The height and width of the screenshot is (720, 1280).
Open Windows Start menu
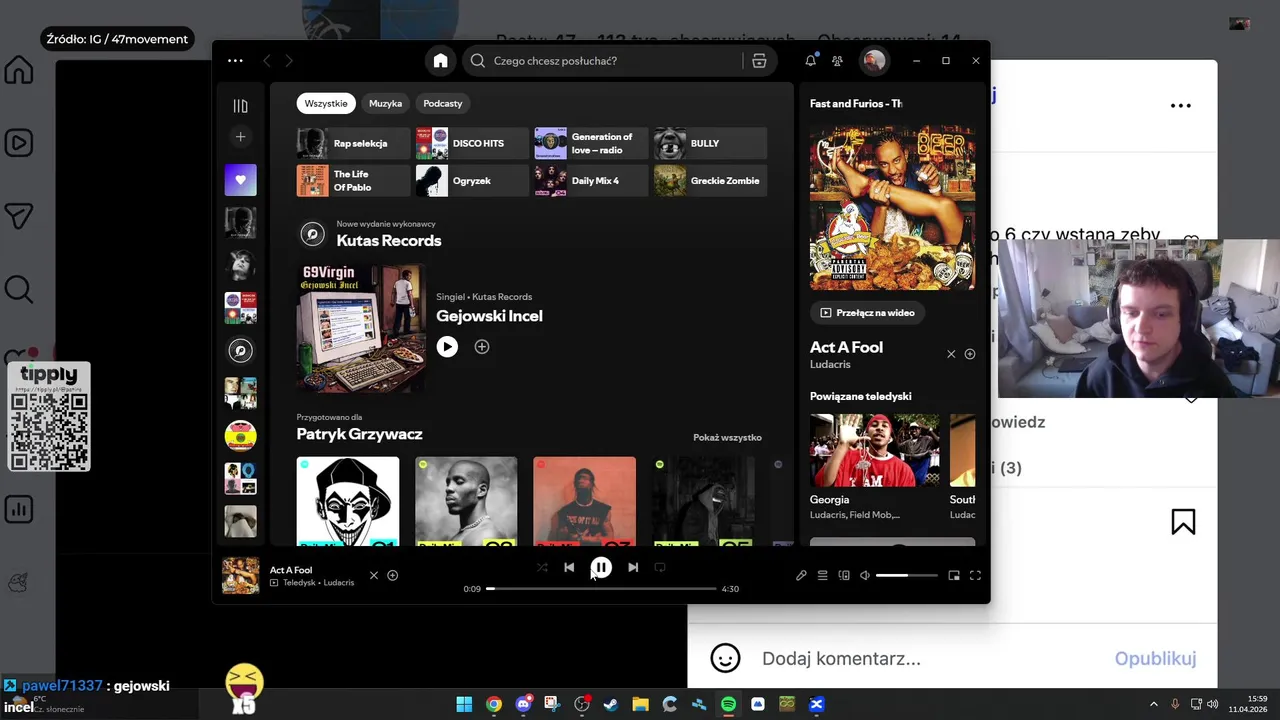pos(464,704)
